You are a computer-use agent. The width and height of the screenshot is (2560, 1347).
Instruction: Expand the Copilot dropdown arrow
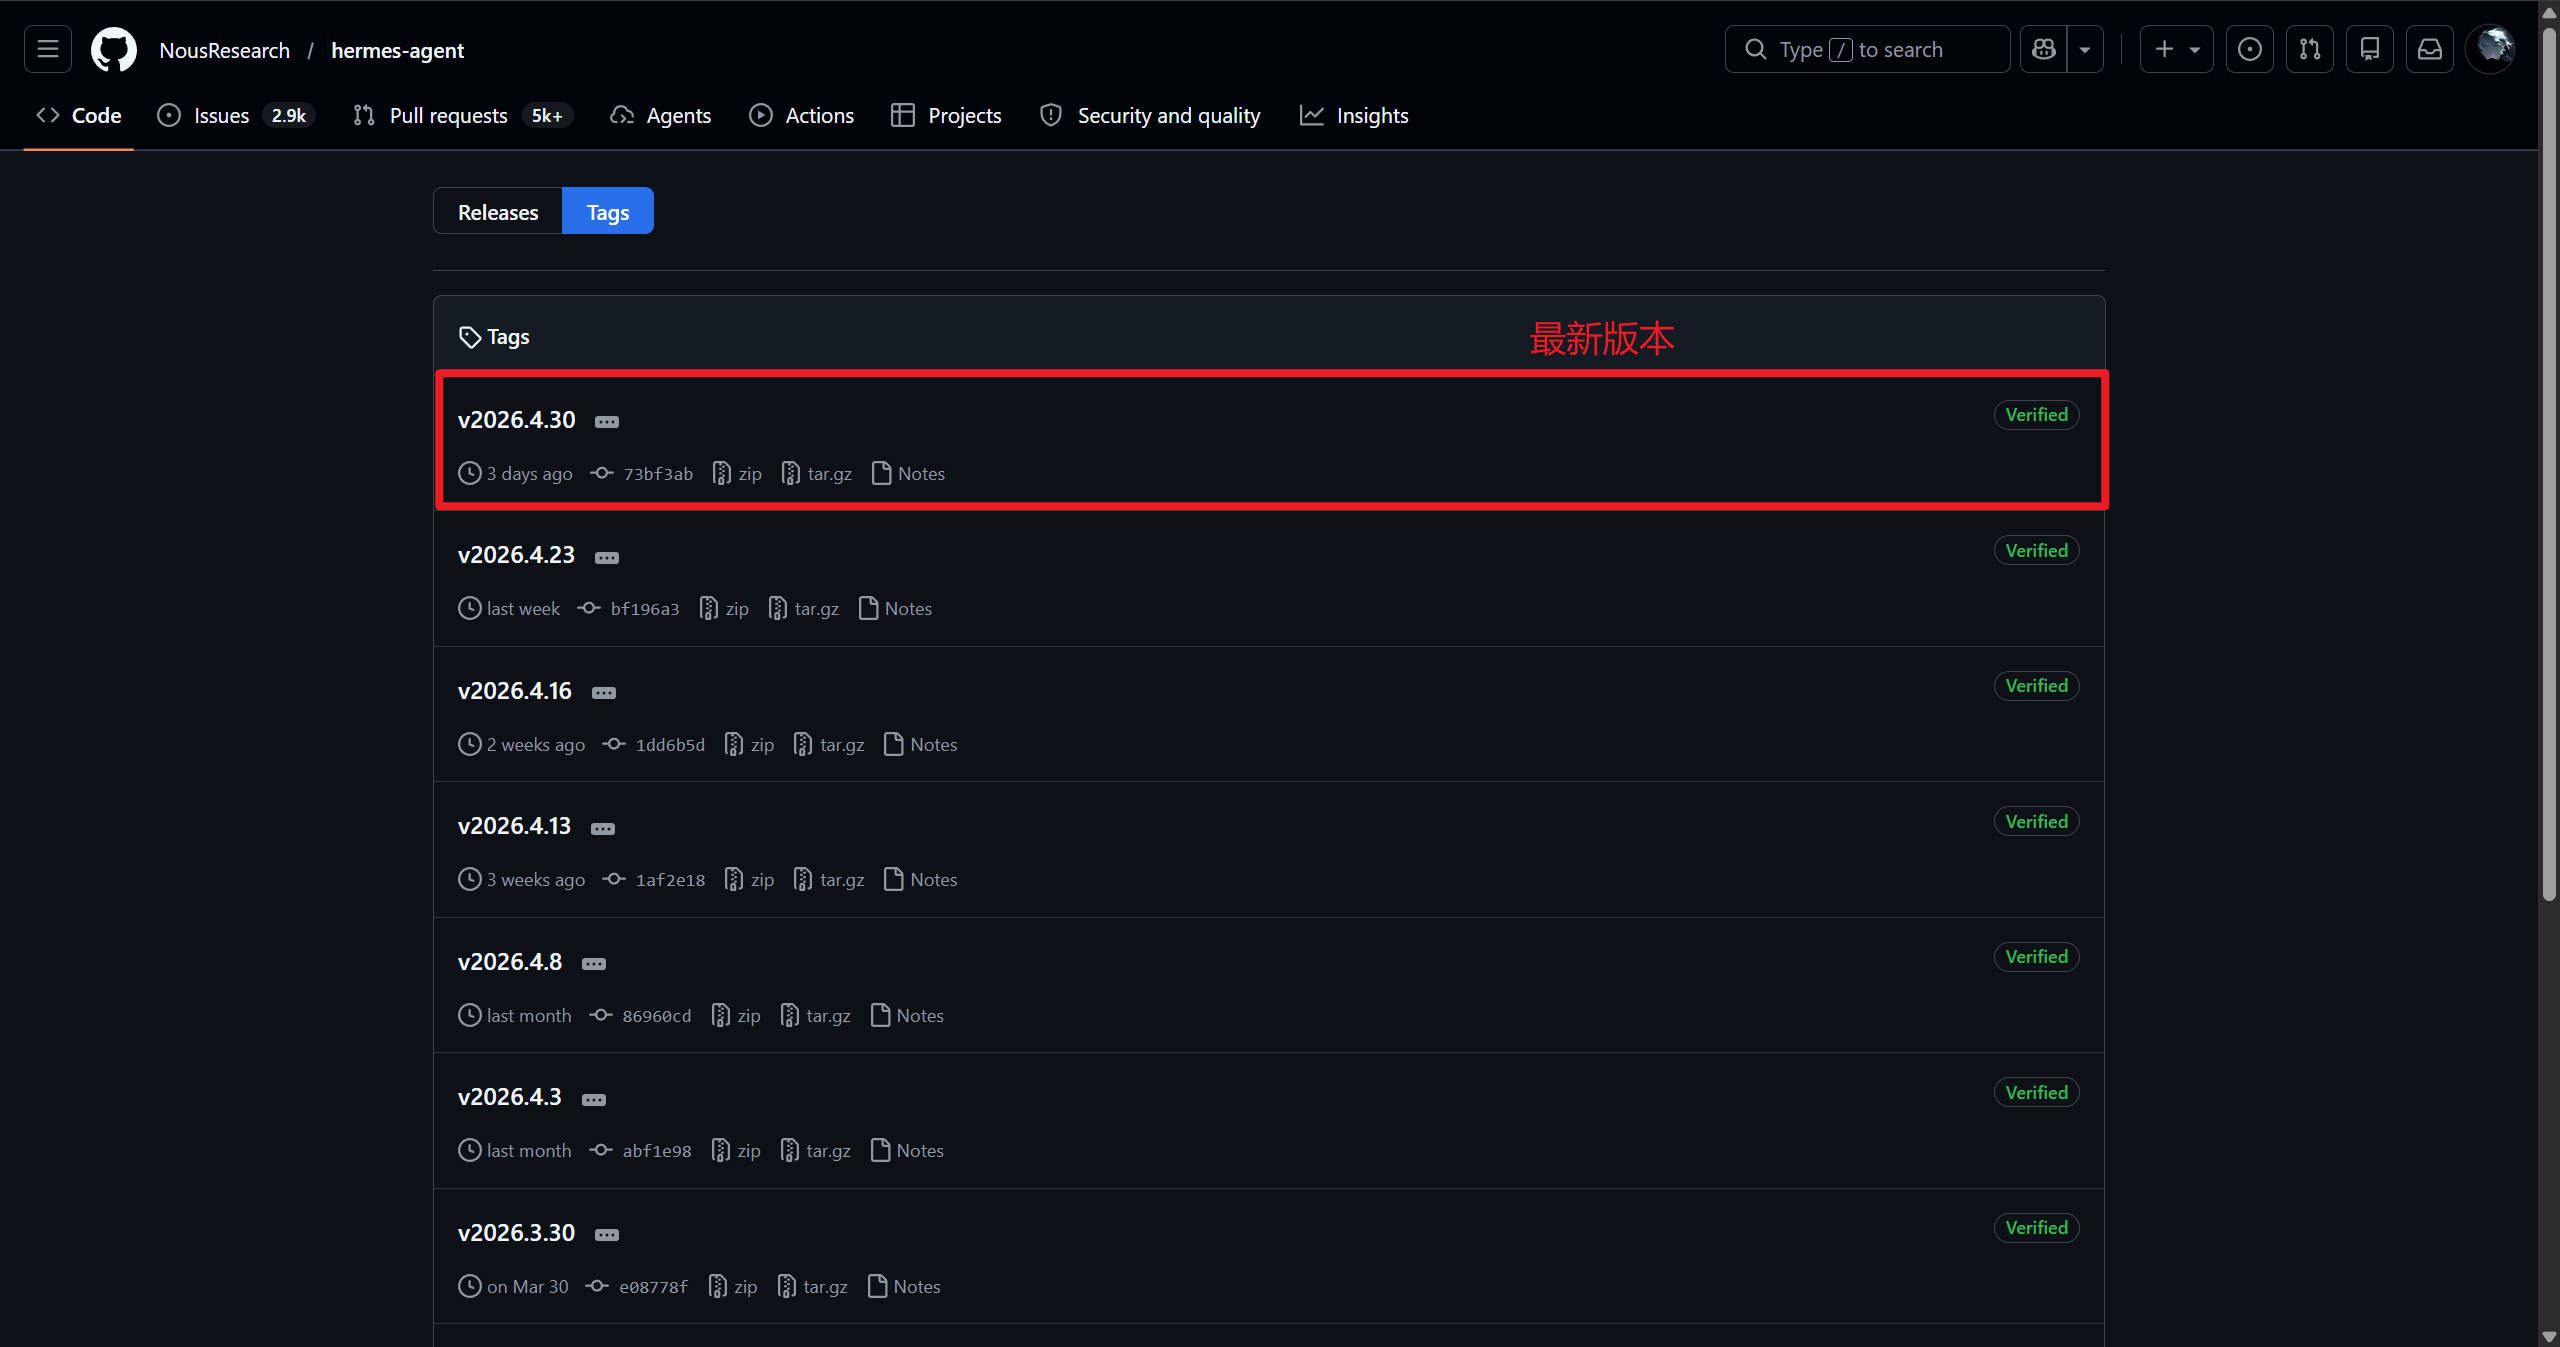pyautogui.click(x=2085, y=49)
